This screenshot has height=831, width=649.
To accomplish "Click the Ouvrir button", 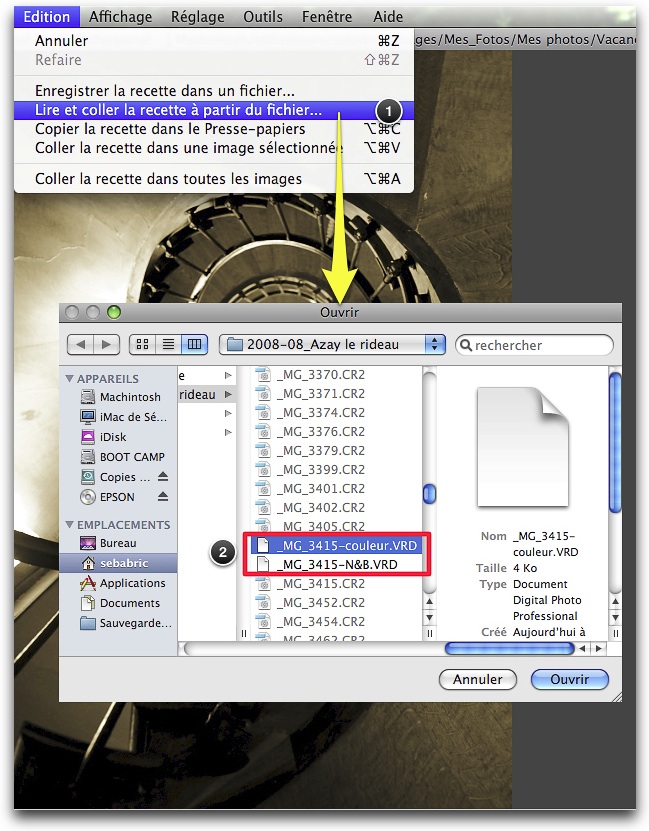I will point(570,679).
